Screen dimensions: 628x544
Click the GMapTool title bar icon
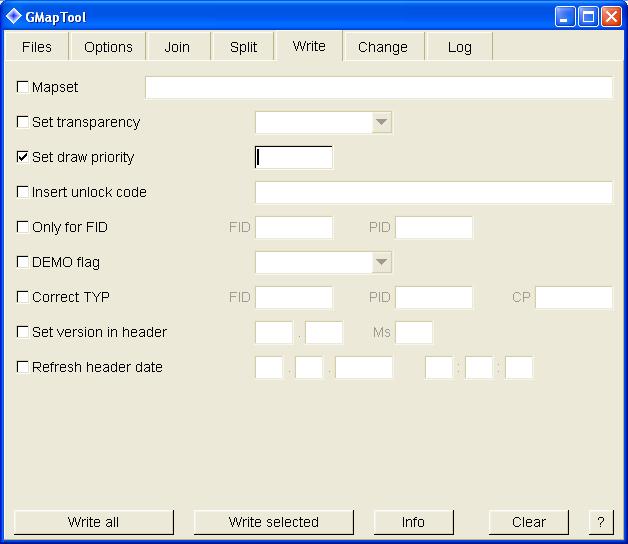point(14,16)
